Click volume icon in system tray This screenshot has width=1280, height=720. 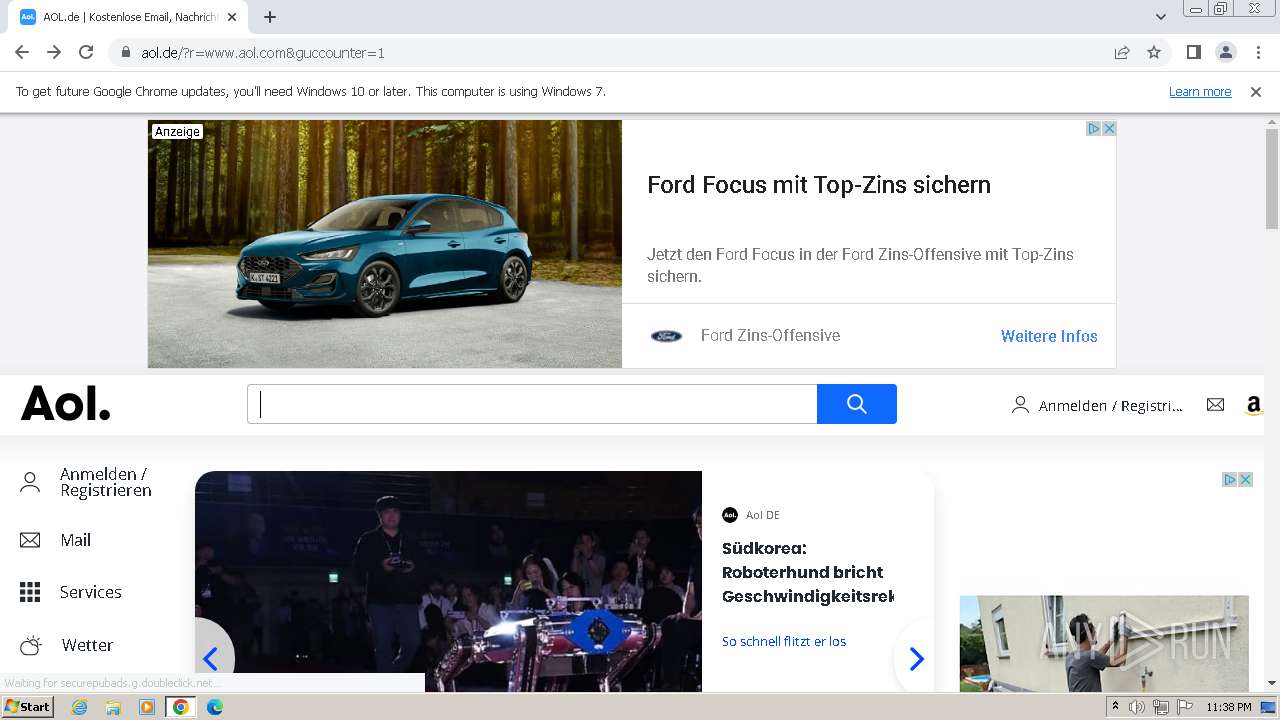tap(1137, 707)
